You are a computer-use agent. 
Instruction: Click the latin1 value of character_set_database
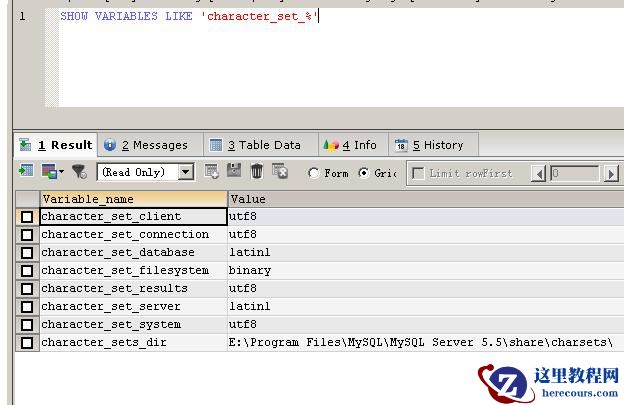tap(250, 252)
